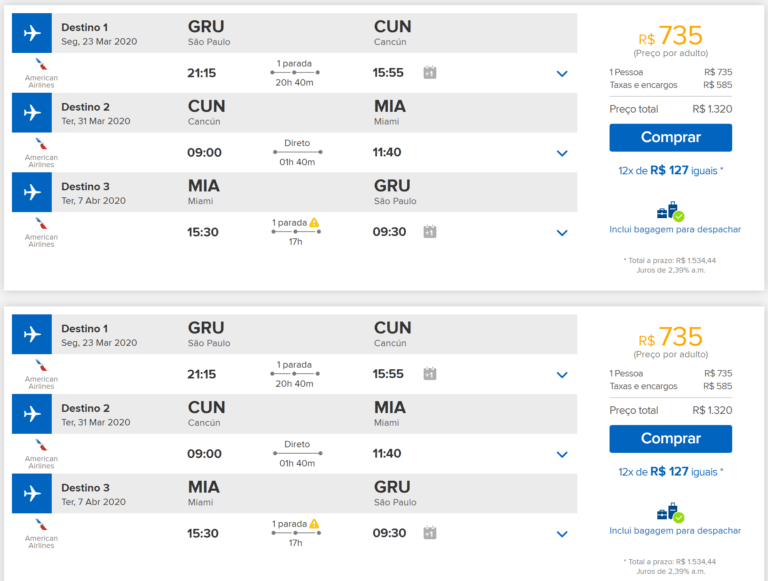
Task: Click Destino 1 airplane icon in top result
Action: pos(31,33)
